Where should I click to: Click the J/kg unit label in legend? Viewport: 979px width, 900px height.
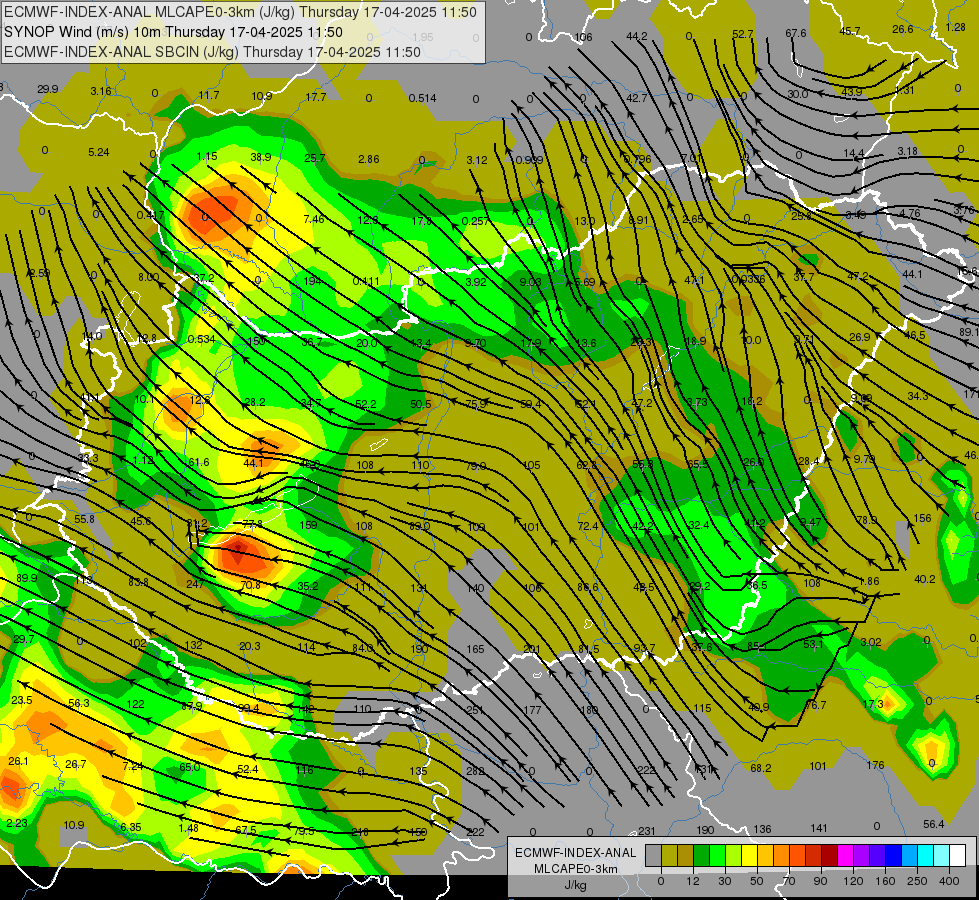tap(575, 885)
